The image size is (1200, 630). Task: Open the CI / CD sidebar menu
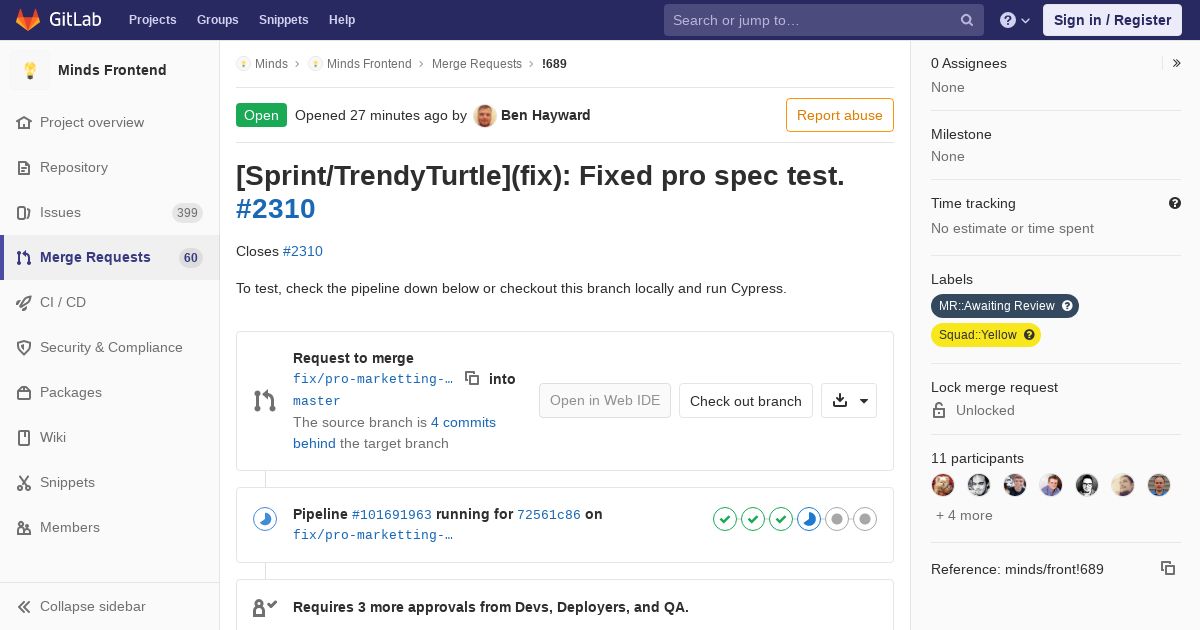click(110, 302)
